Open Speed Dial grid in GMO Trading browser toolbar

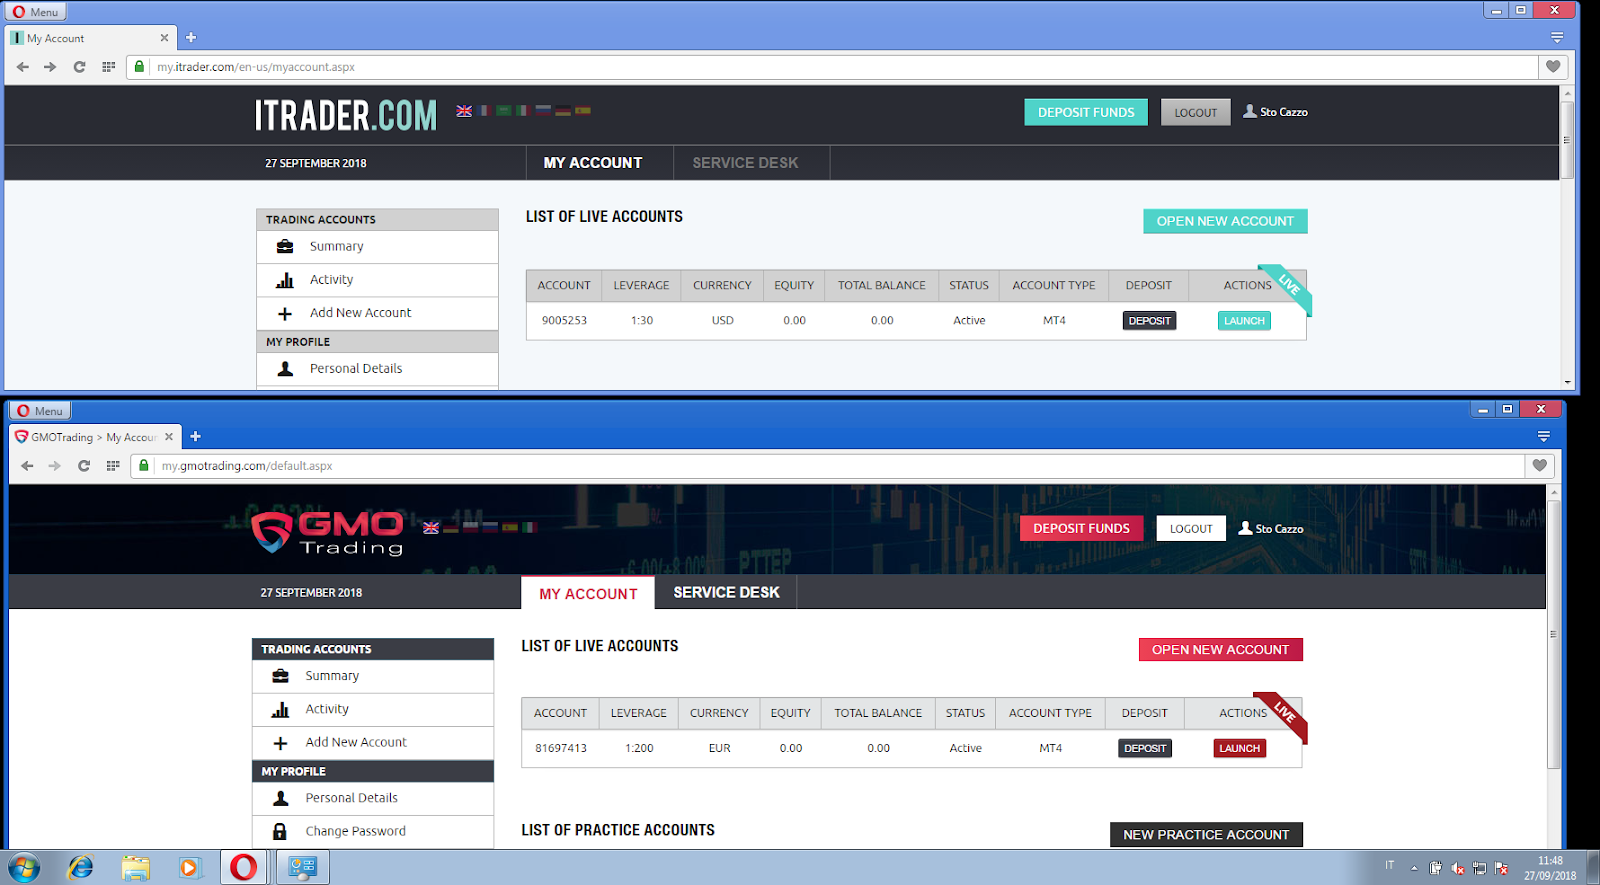pos(113,466)
